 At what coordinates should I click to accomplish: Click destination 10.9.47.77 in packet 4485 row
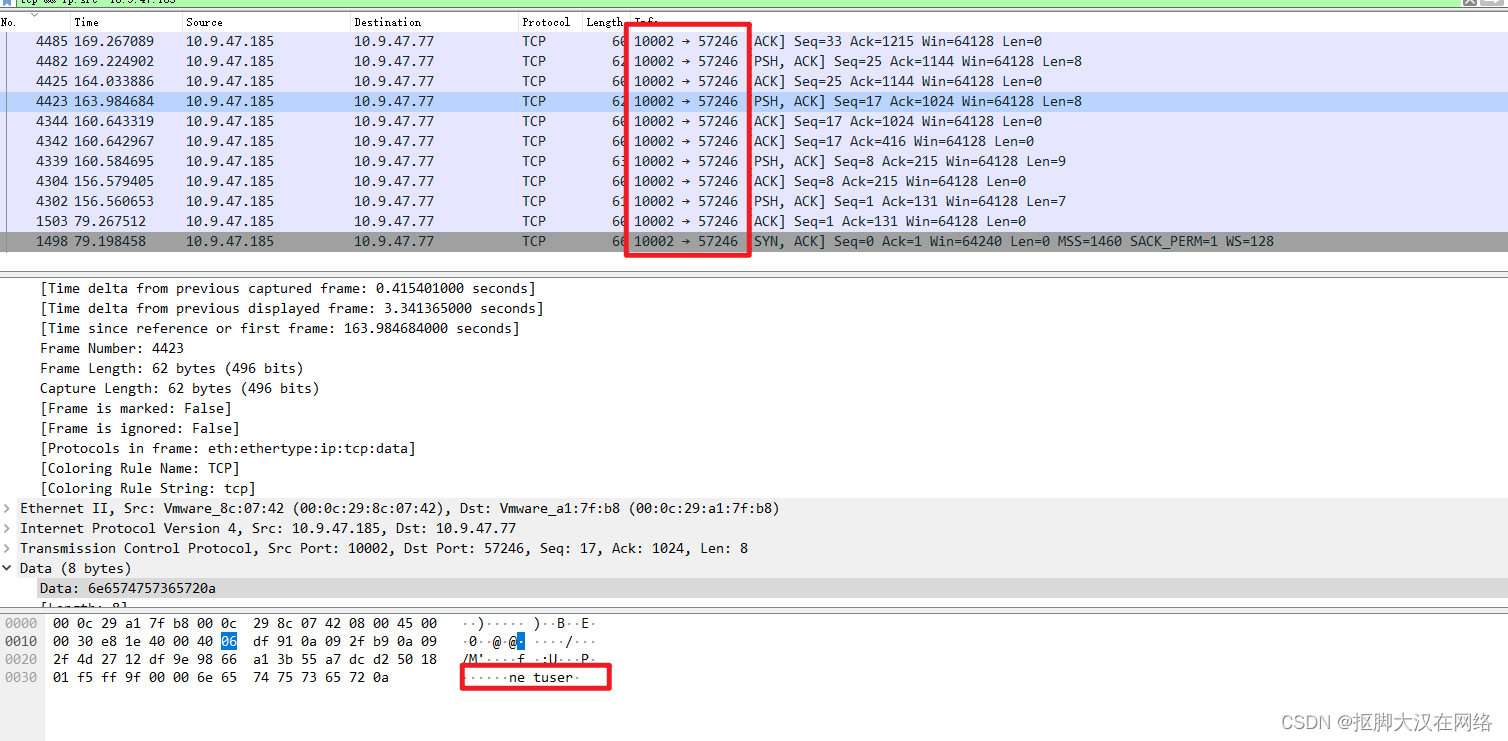click(394, 41)
